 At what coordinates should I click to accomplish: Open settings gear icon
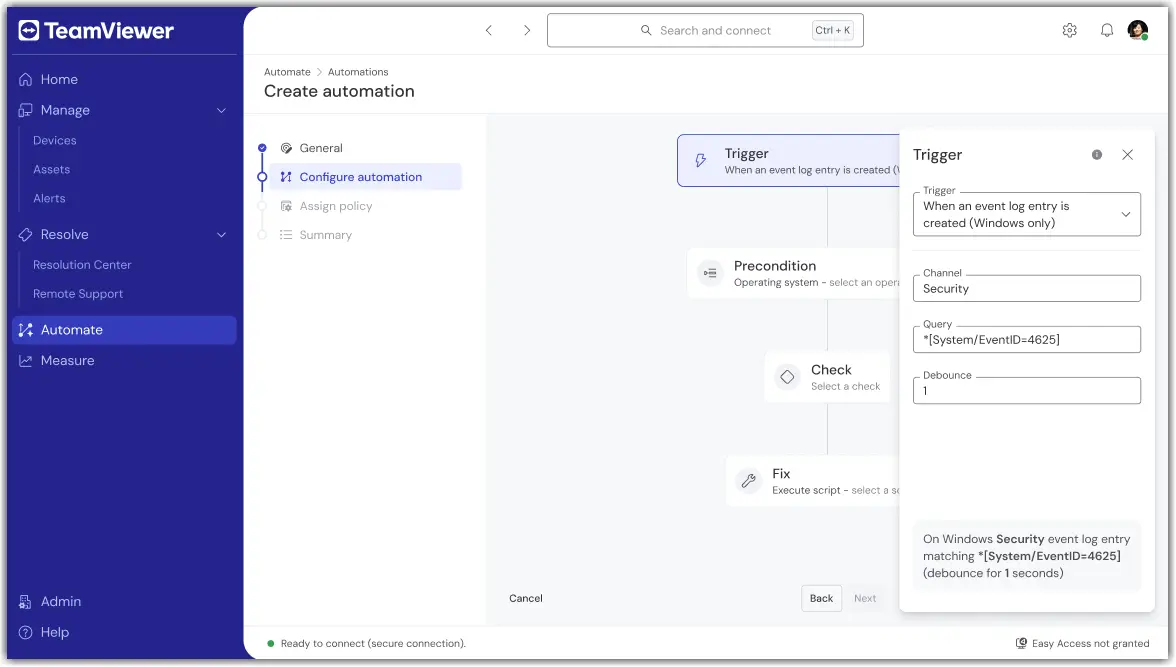click(x=1070, y=30)
